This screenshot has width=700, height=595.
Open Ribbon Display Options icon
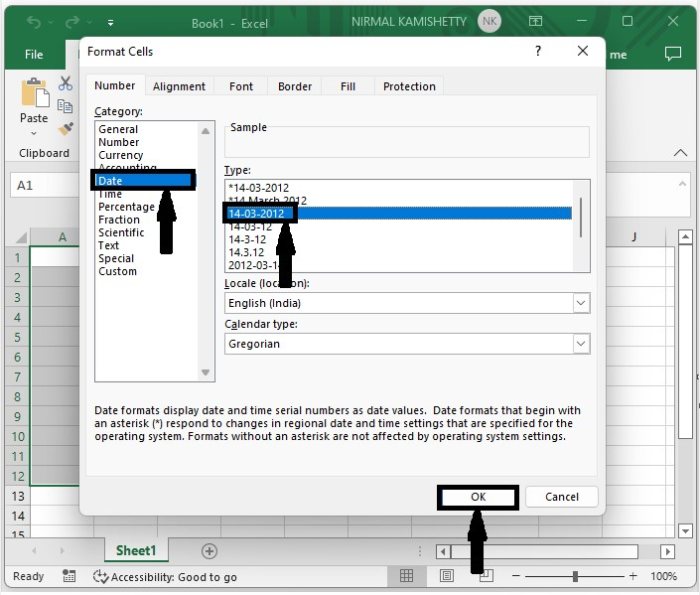pos(535,21)
